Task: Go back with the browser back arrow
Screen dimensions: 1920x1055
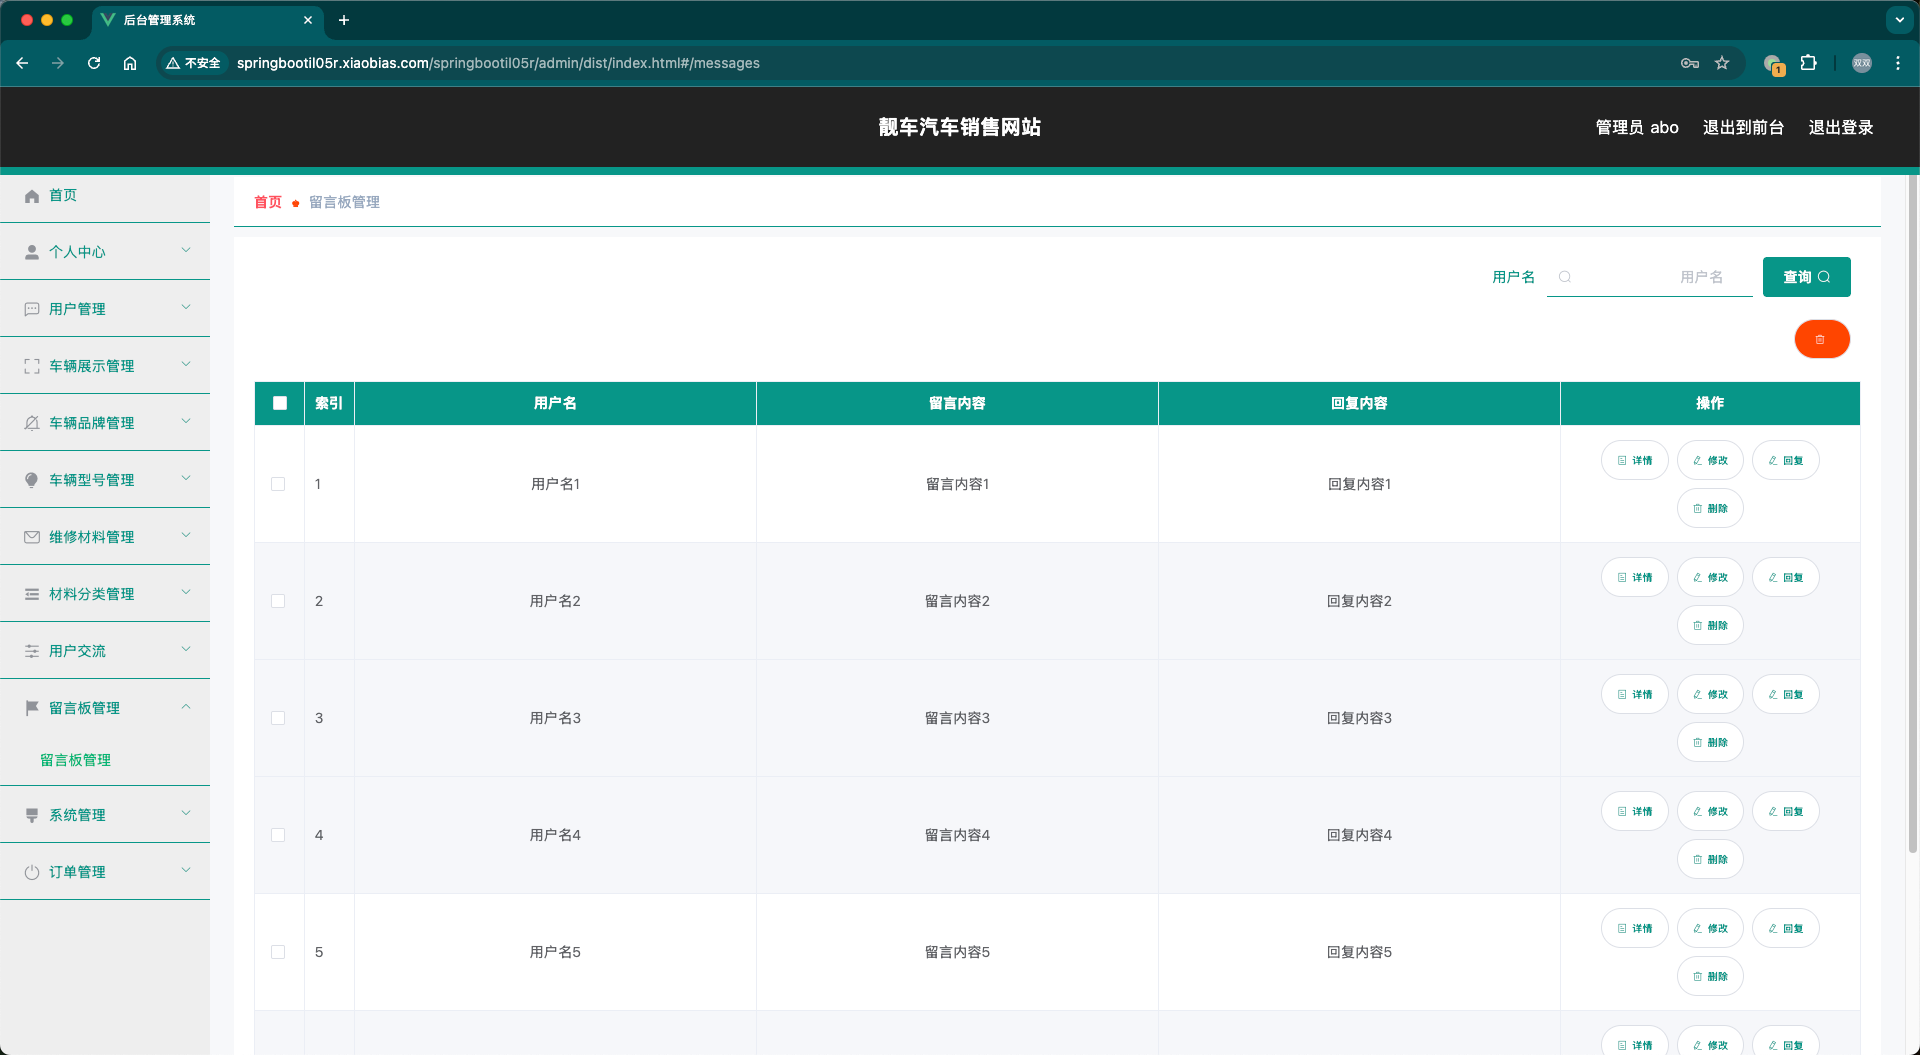Action: pyautogui.click(x=22, y=63)
